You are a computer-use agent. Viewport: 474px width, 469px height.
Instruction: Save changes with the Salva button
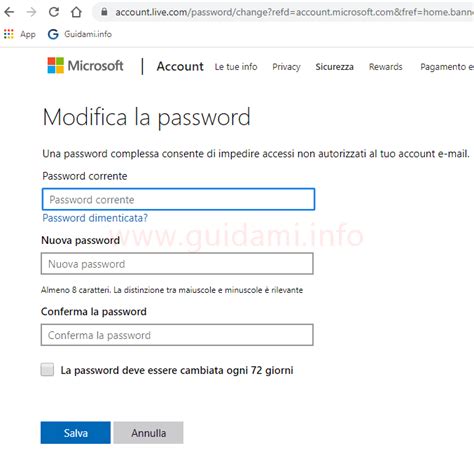pyautogui.click(x=76, y=433)
